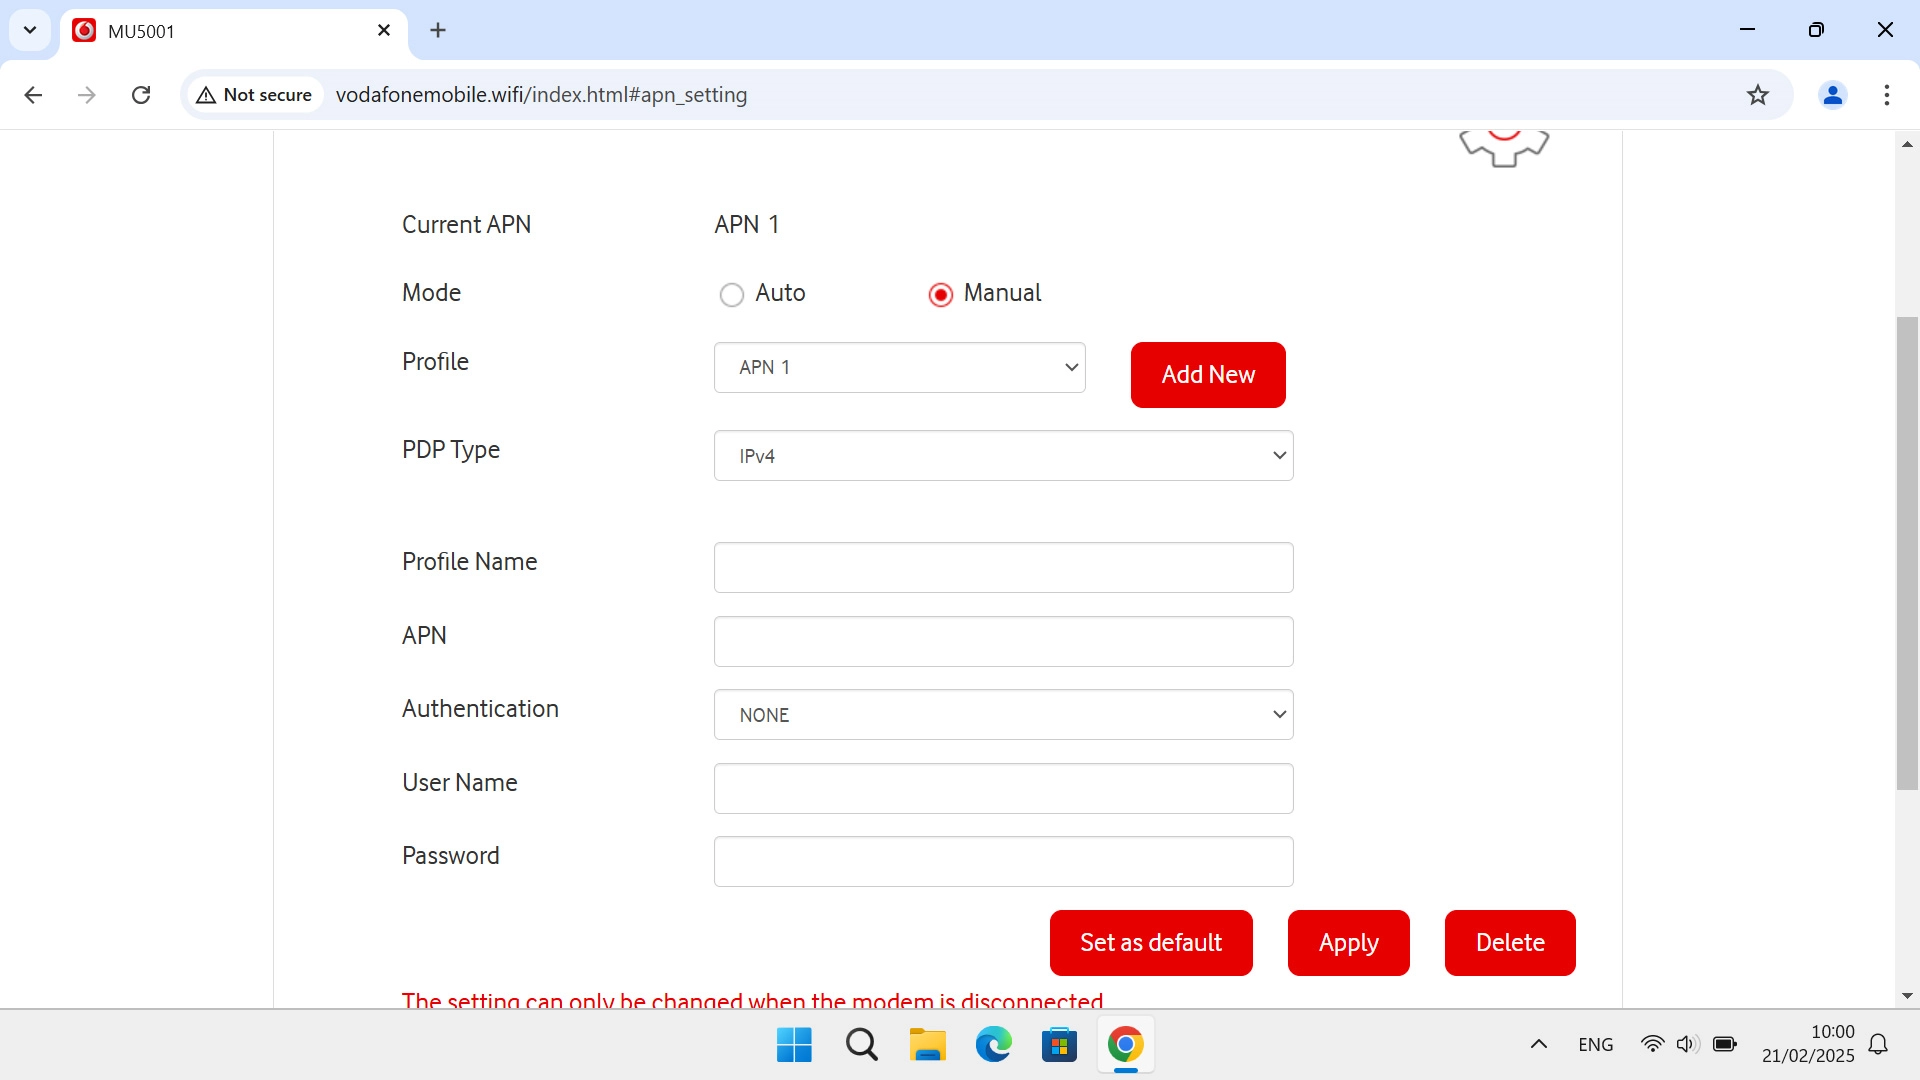Select Manual mode
1920x1080 pixels.
pyautogui.click(x=941, y=294)
